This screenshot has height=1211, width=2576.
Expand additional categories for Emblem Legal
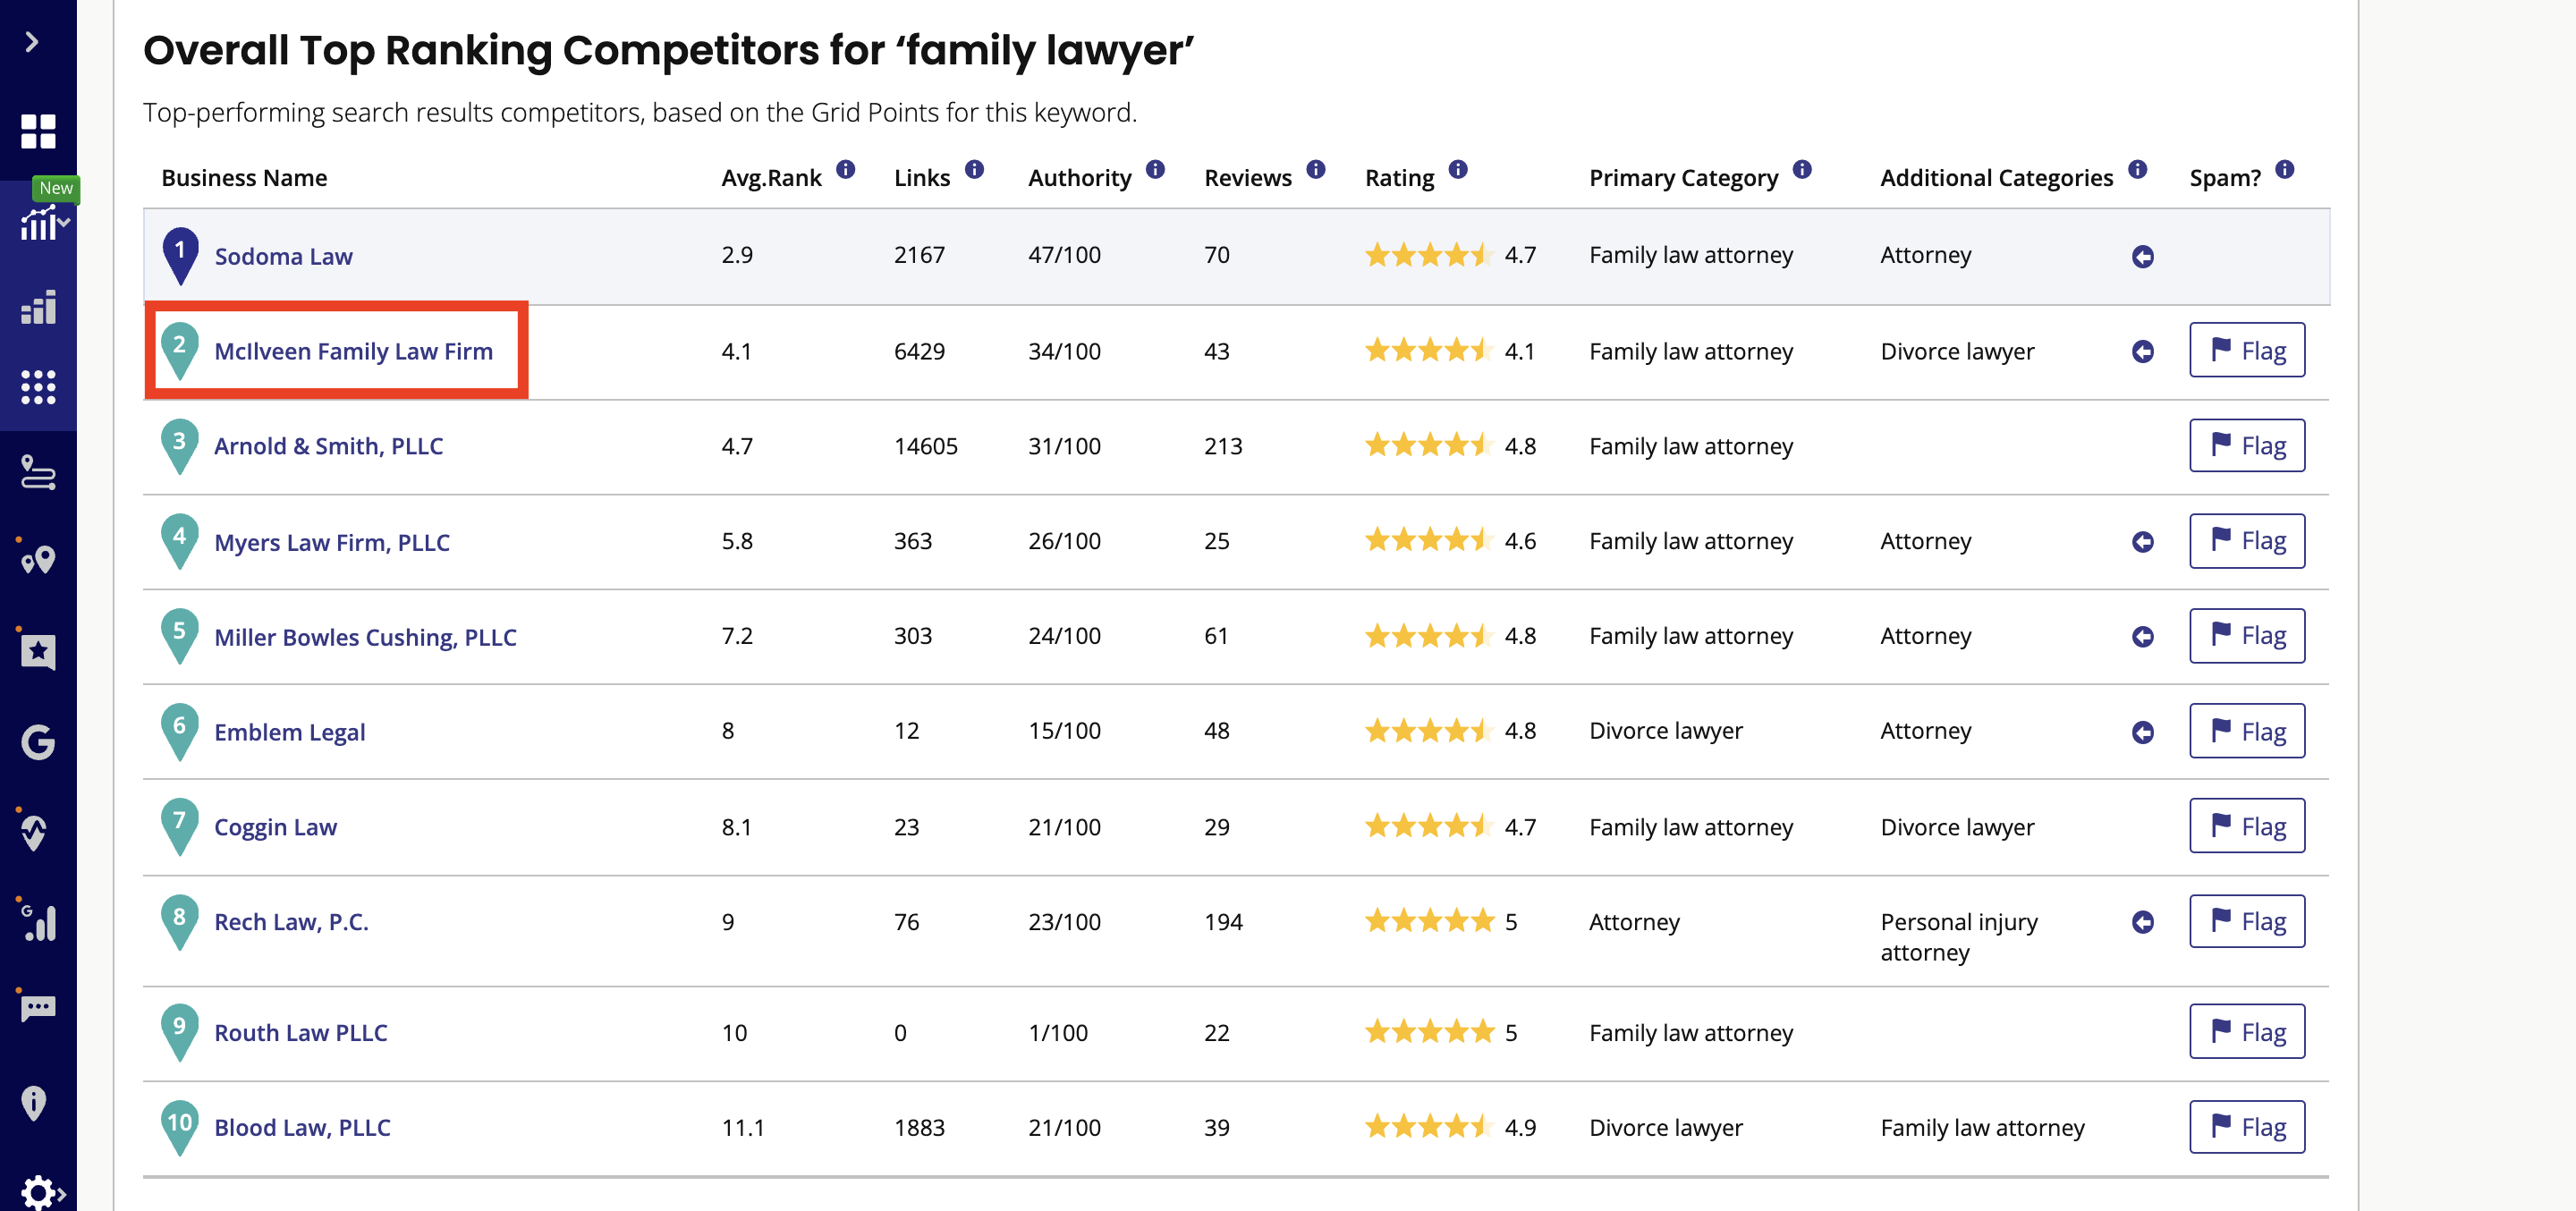click(2142, 732)
